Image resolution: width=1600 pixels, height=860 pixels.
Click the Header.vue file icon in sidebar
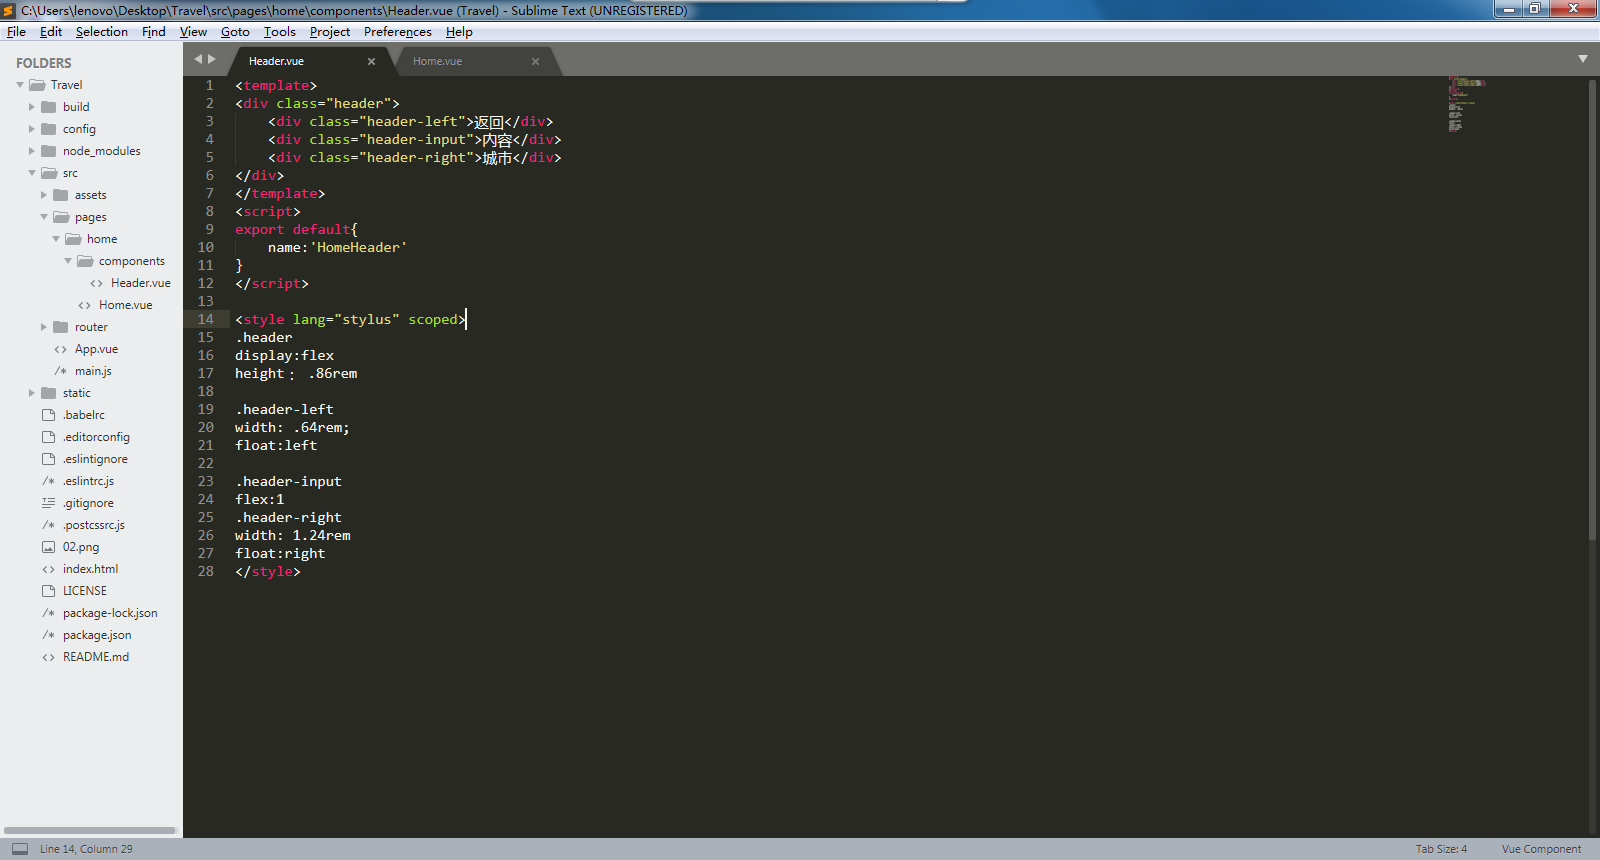click(97, 283)
